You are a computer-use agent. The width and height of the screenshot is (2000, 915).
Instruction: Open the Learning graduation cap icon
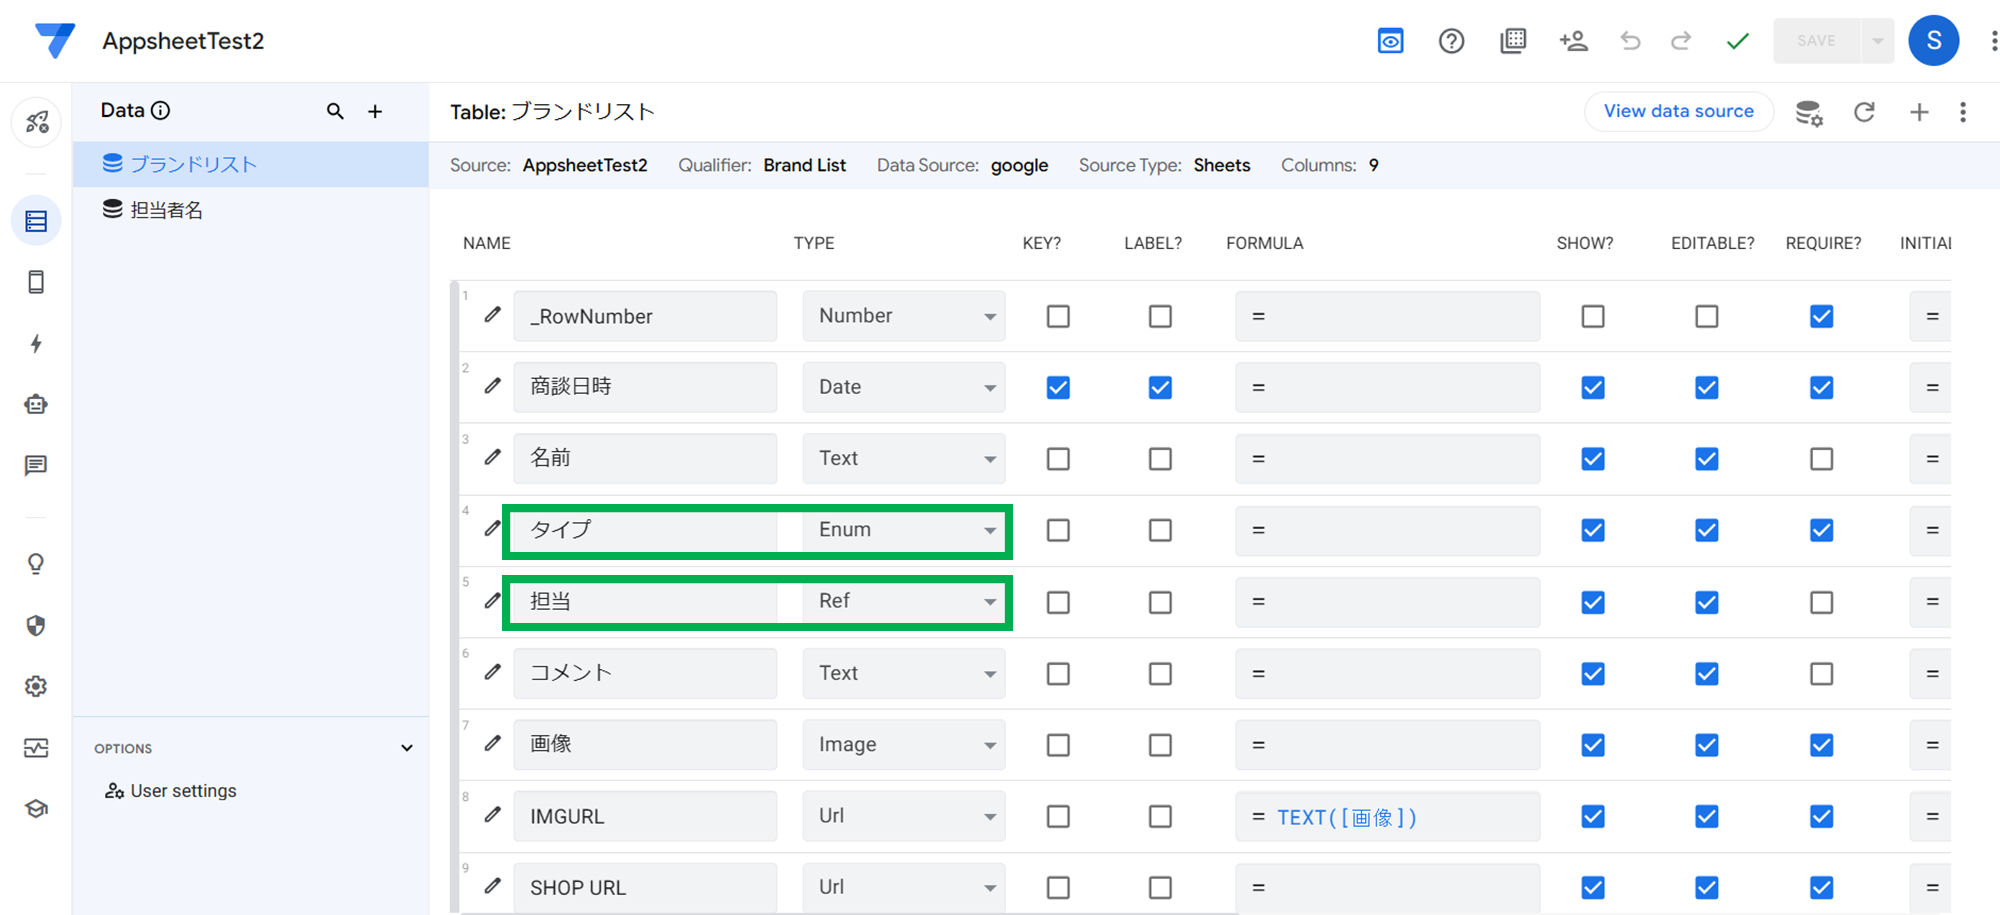click(x=36, y=809)
